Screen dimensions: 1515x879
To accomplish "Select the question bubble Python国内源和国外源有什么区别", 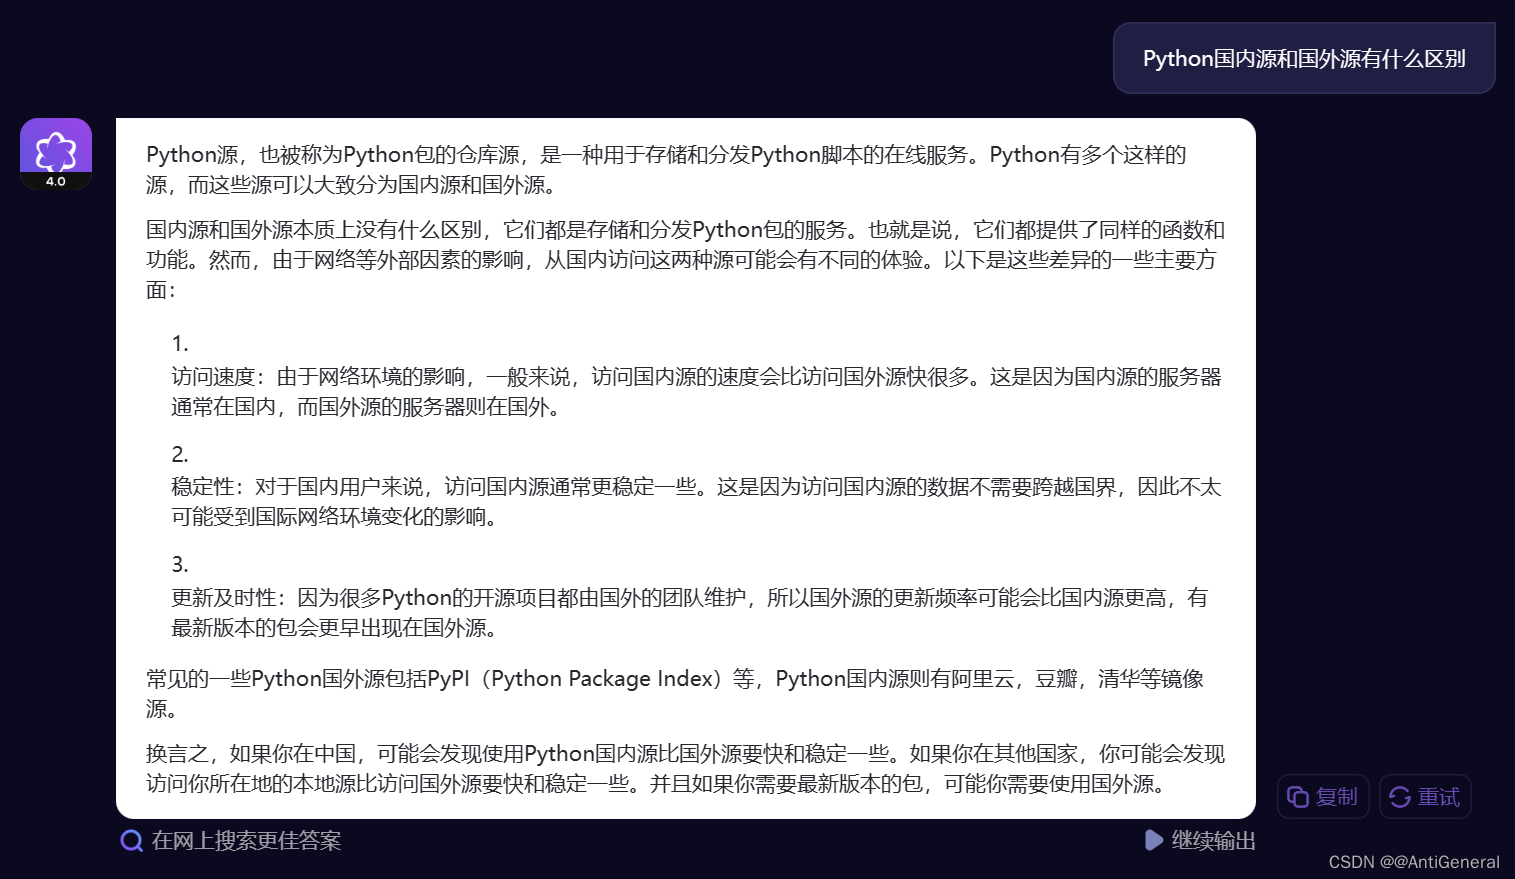I will pyautogui.click(x=1303, y=58).
